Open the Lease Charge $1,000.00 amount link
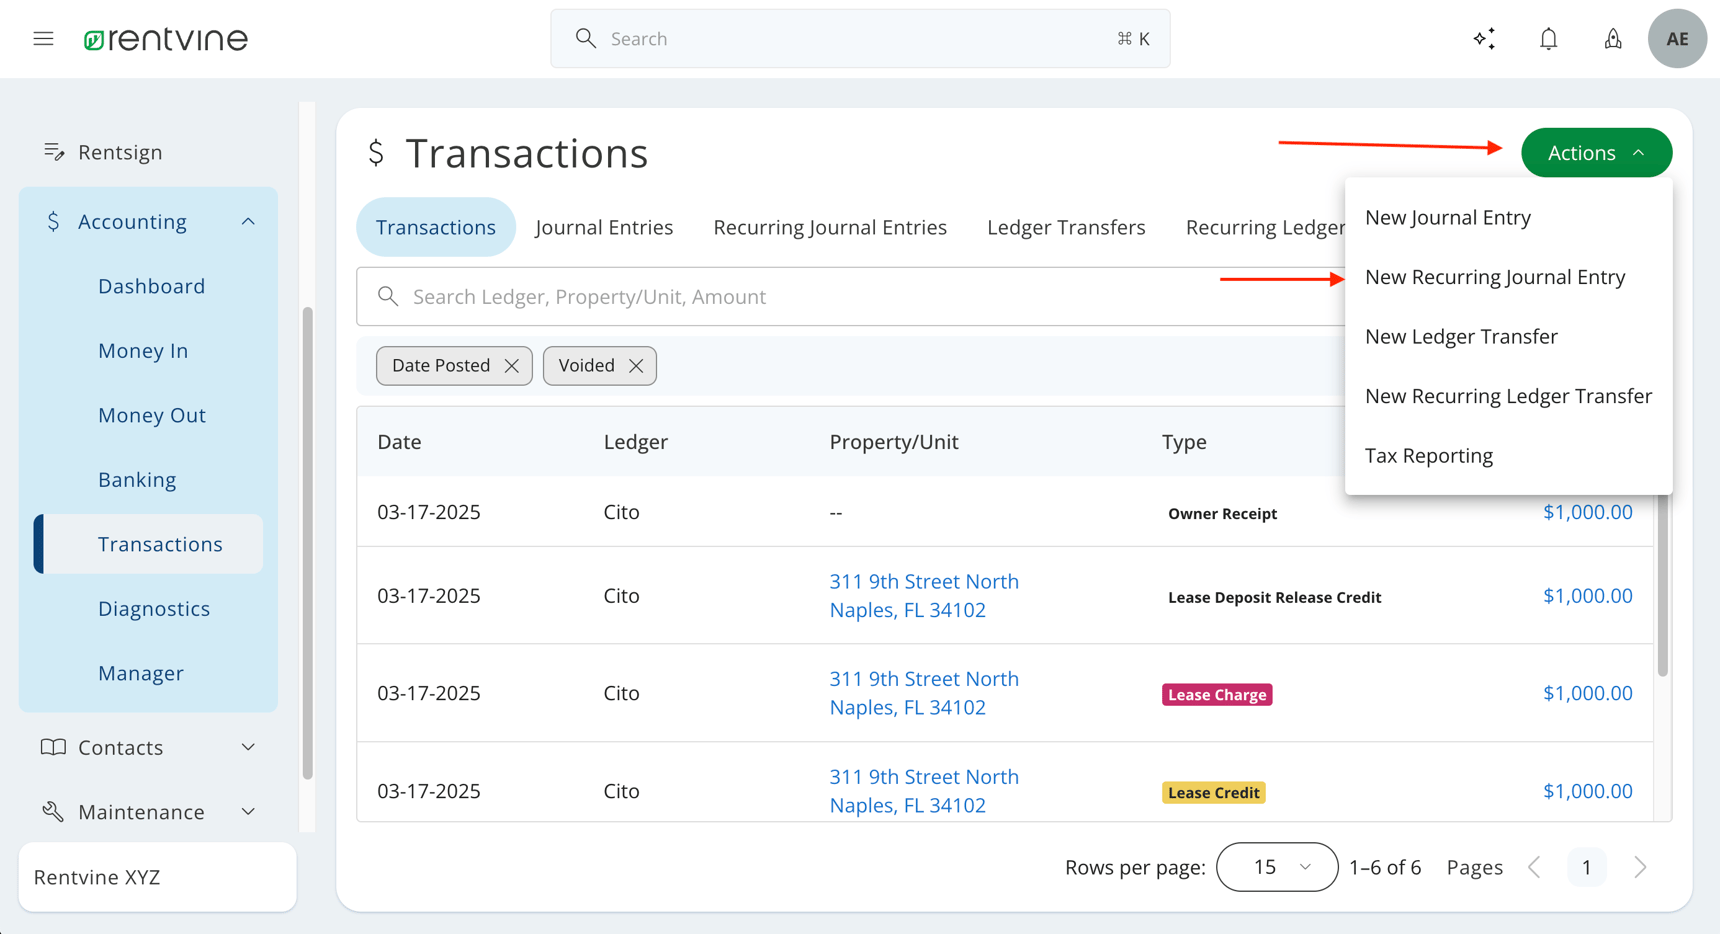The height and width of the screenshot is (934, 1720). click(x=1587, y=693)
